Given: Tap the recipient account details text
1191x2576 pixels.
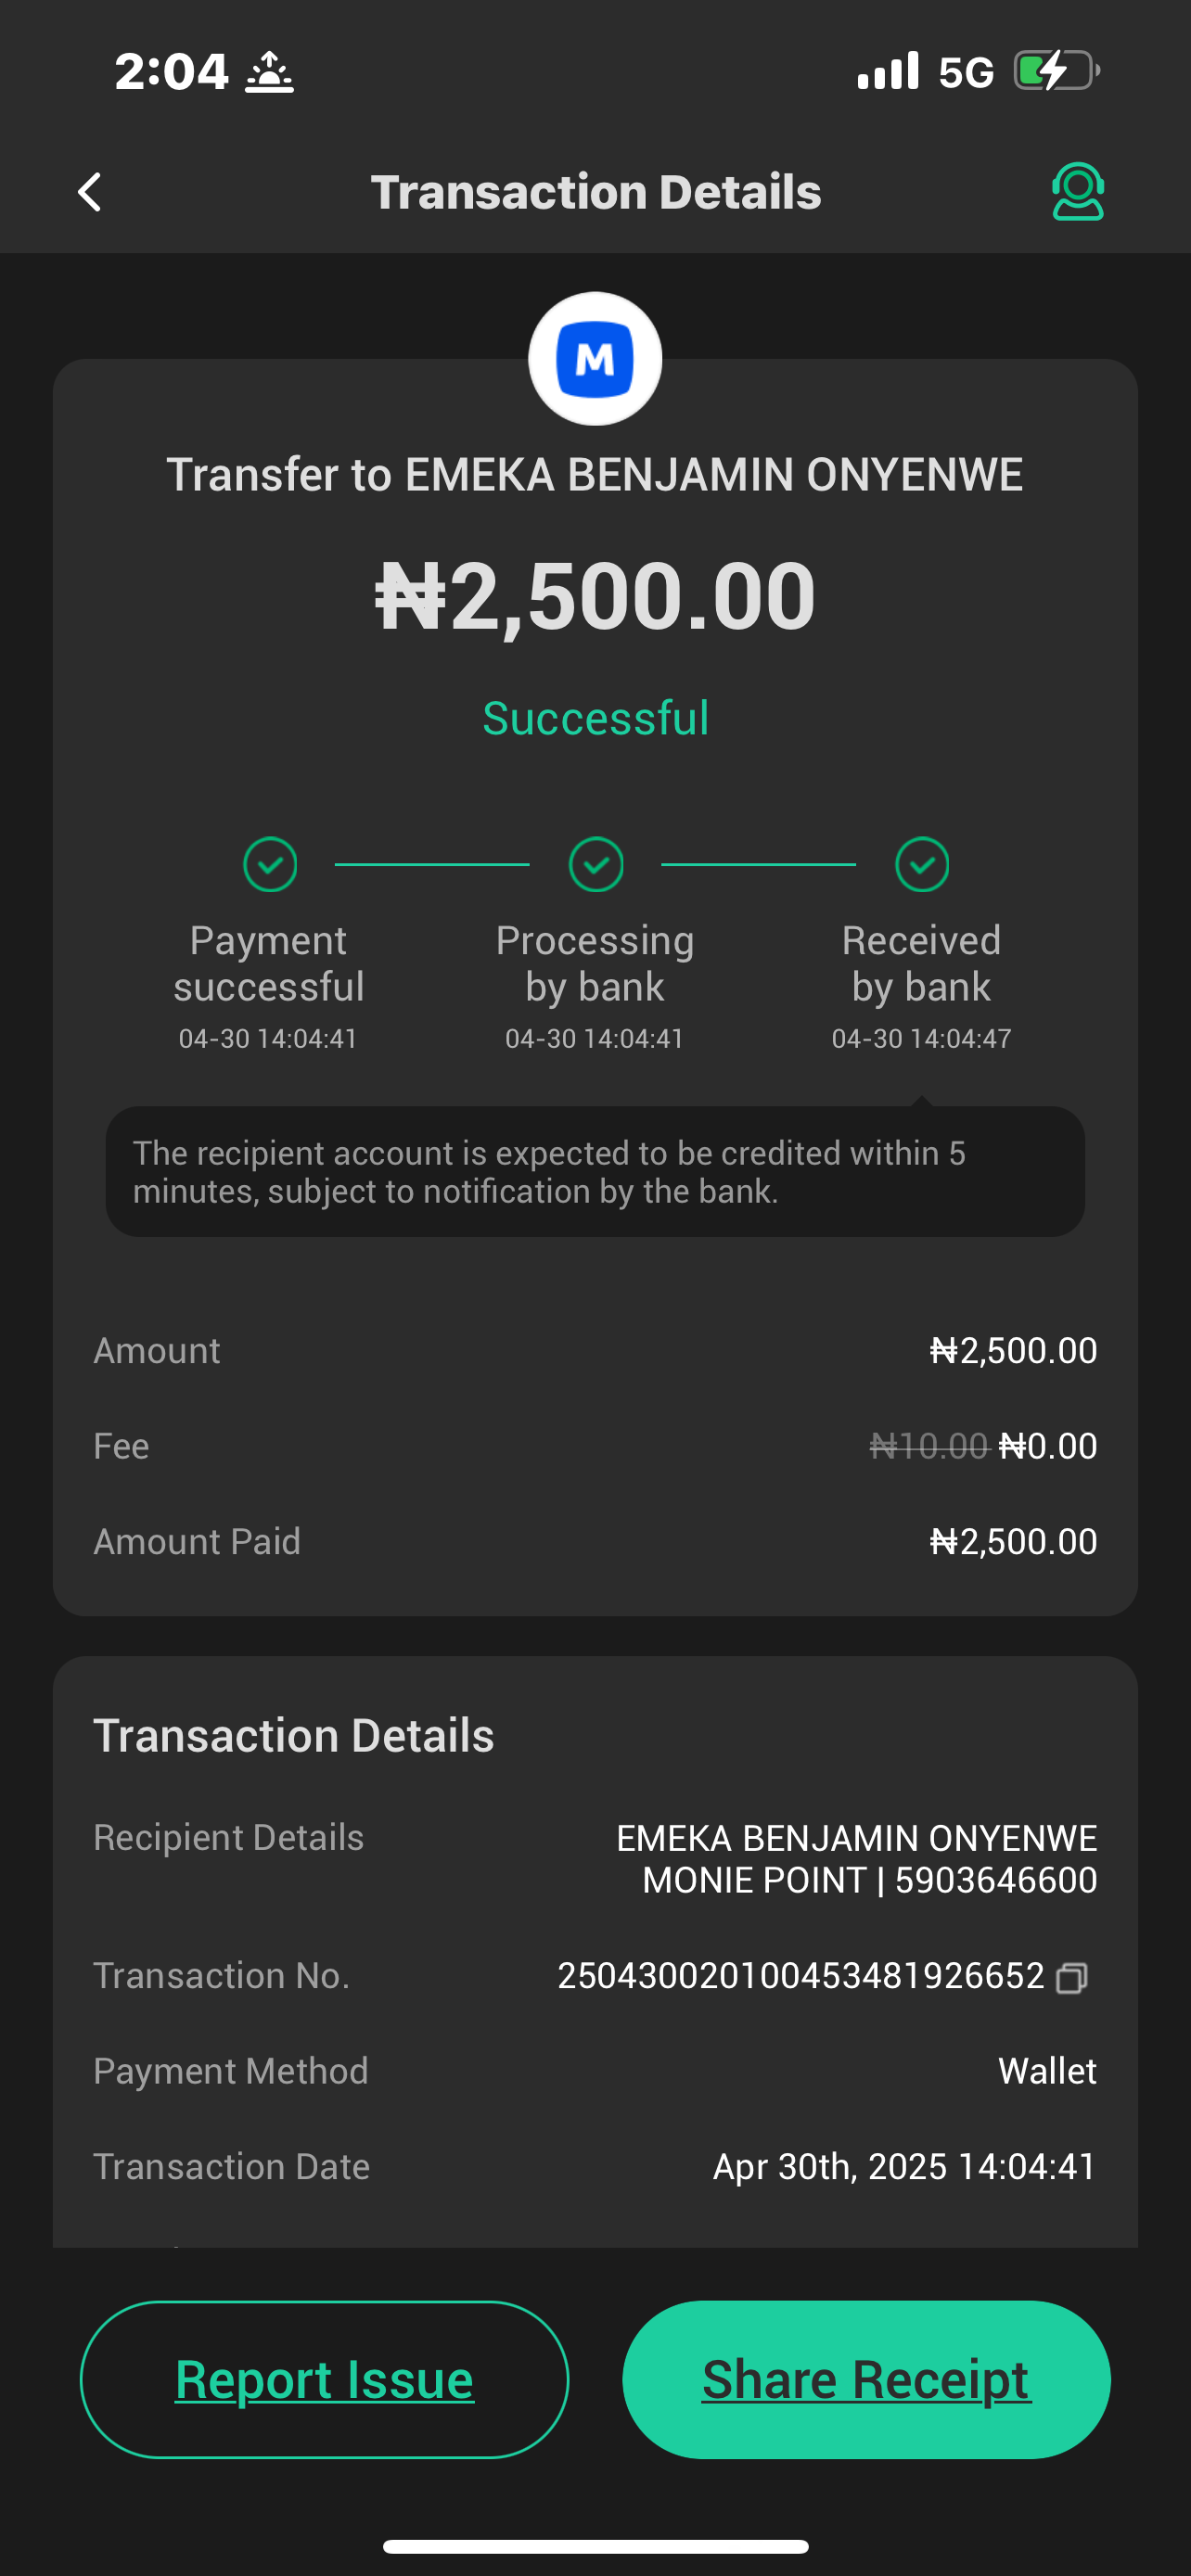Looking at the screenshot, I should click(856, 1859).
